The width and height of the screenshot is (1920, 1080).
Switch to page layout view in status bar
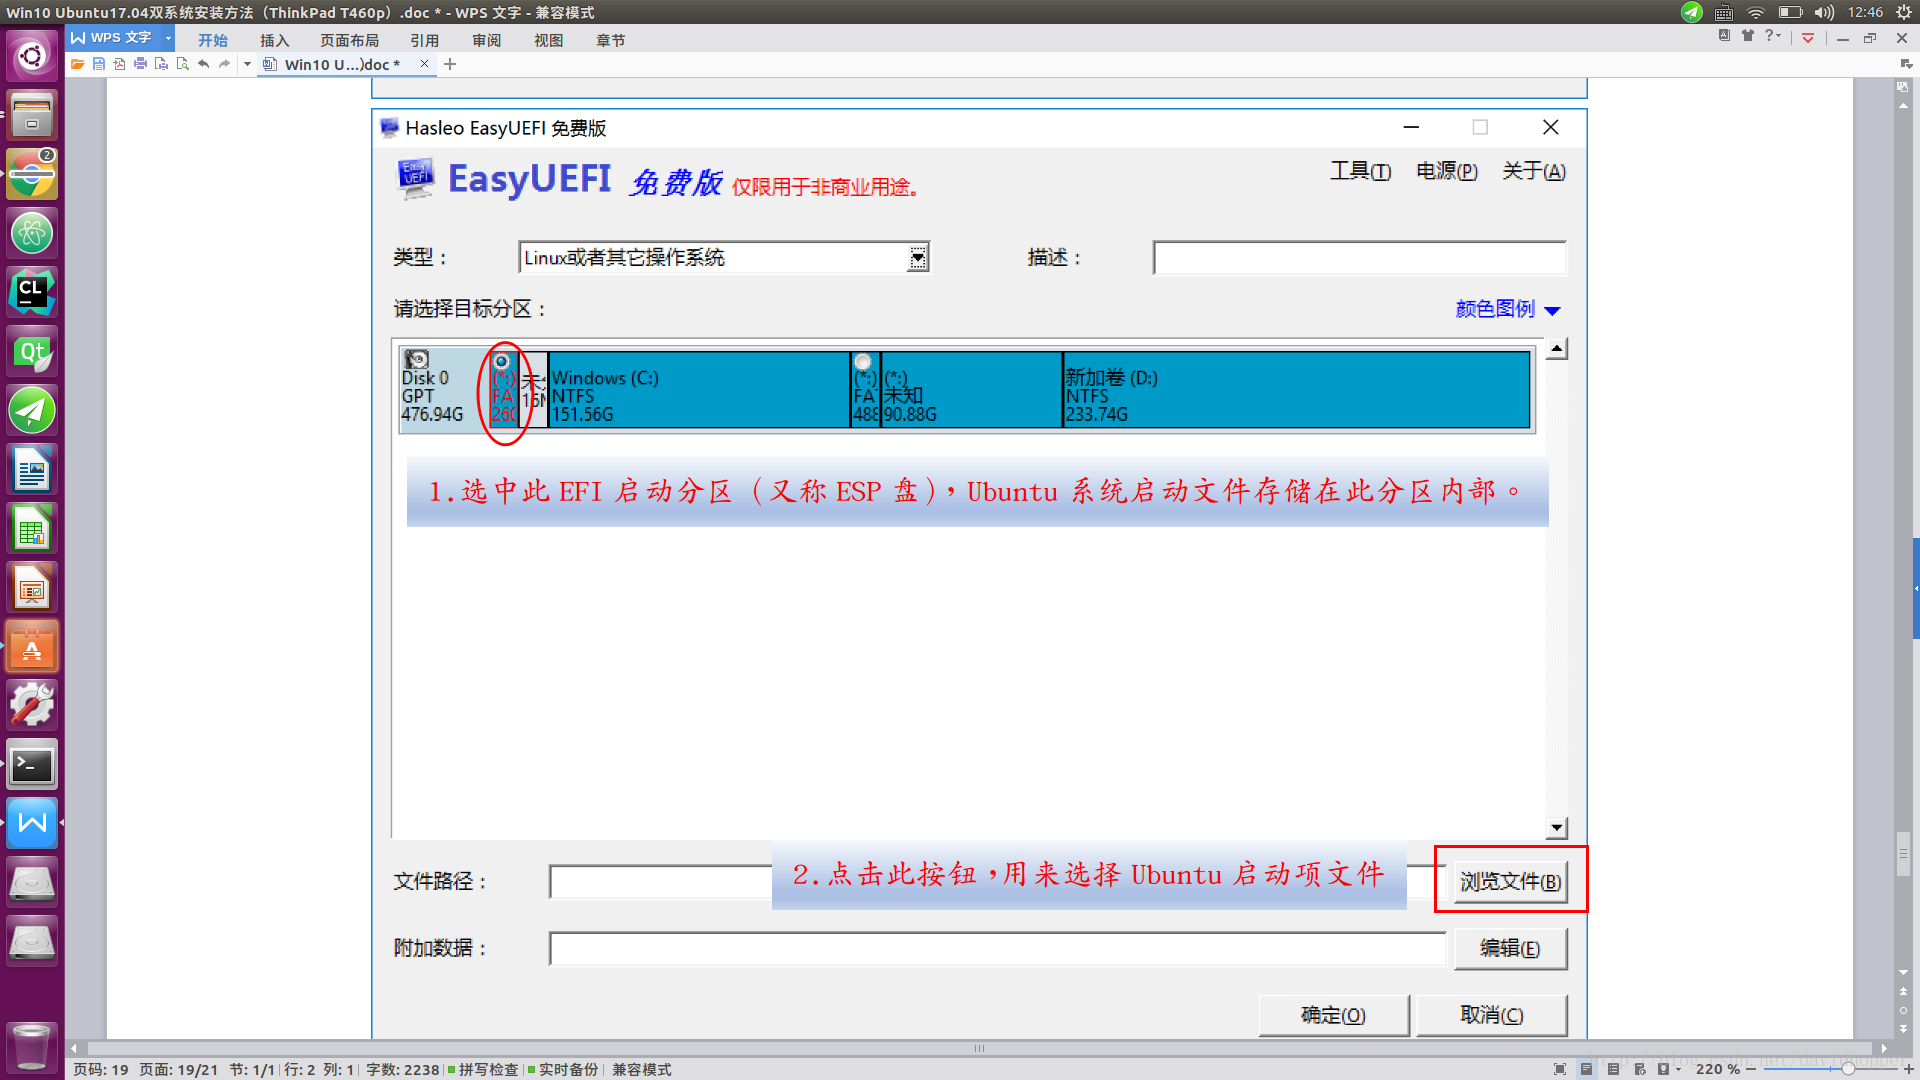(1586, 1069)
